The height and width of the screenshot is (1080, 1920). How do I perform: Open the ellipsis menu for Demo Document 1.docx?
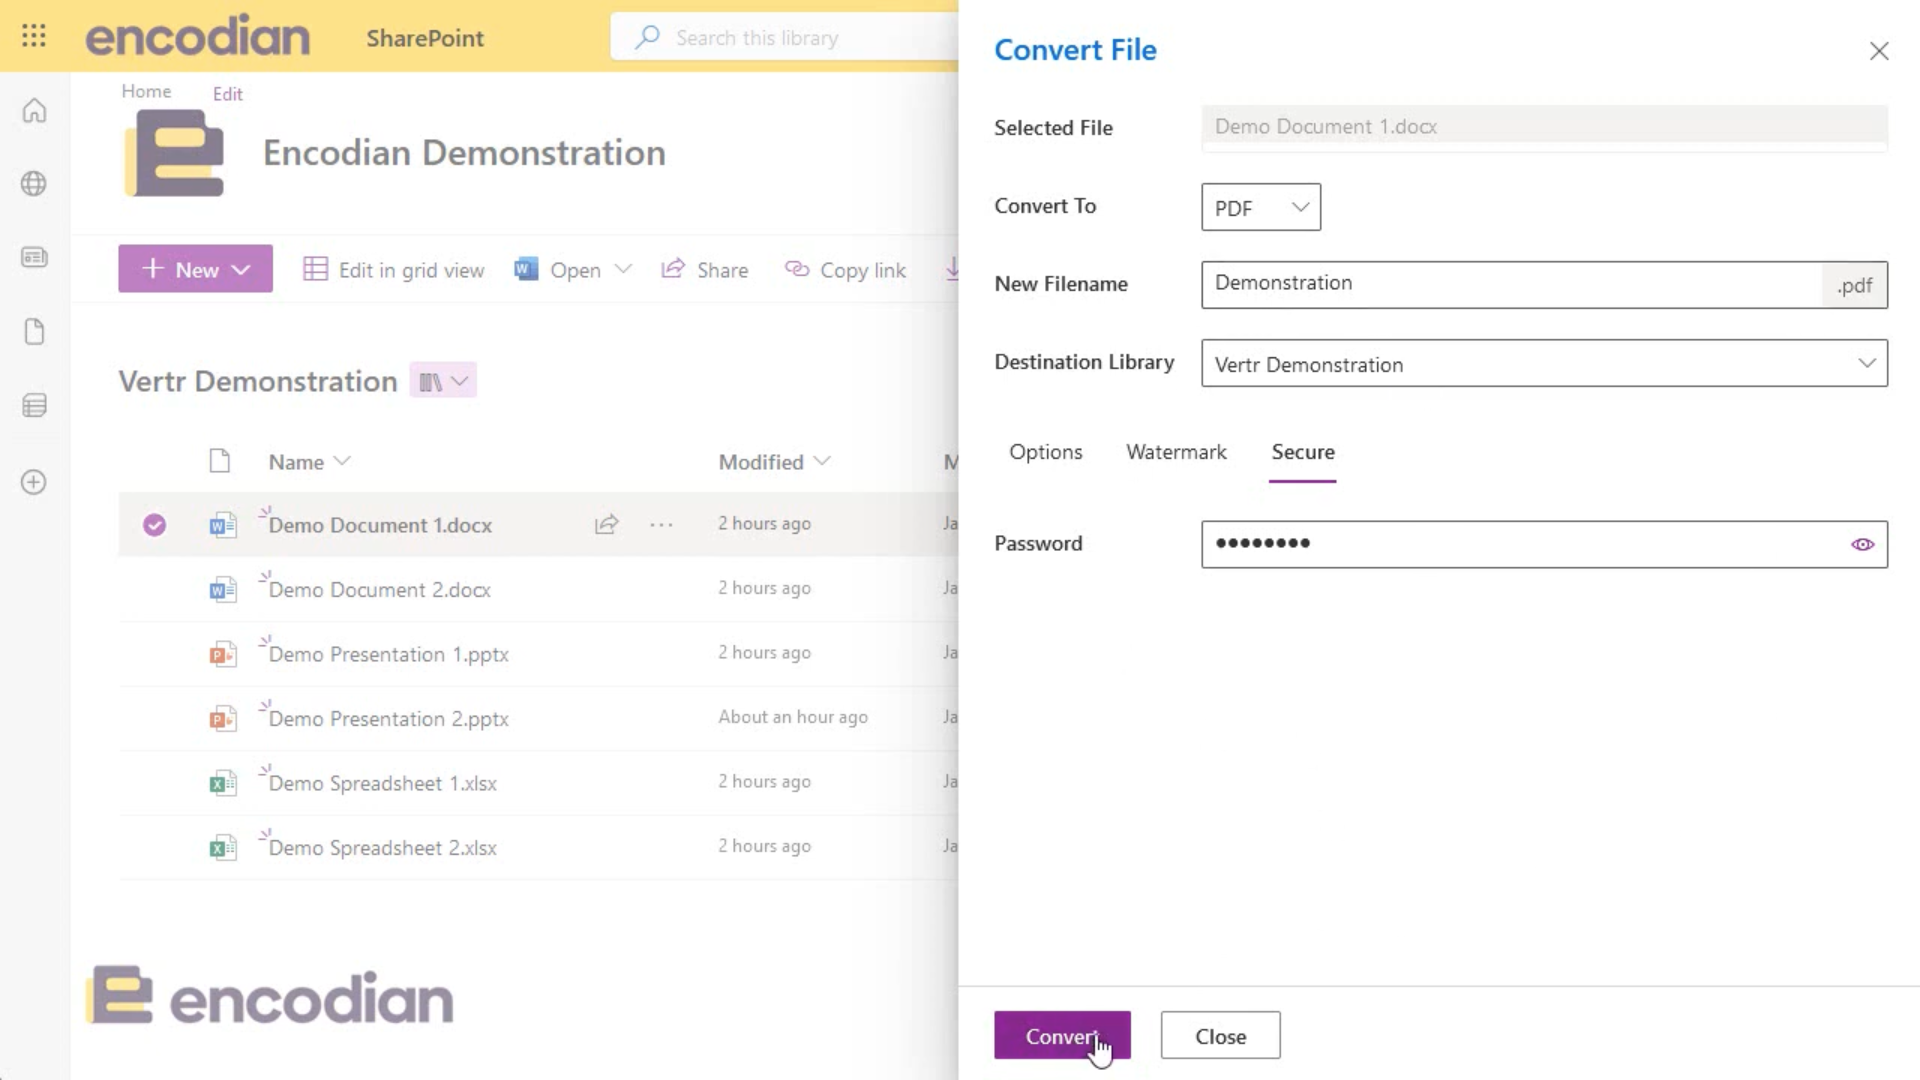pyautogui.click(x=661, y=524)
